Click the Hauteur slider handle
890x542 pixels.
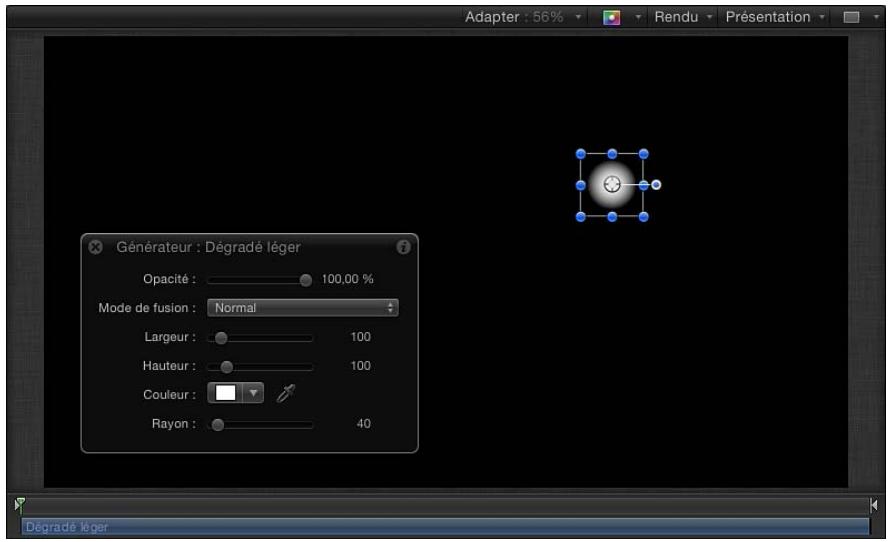pos(226,367)
